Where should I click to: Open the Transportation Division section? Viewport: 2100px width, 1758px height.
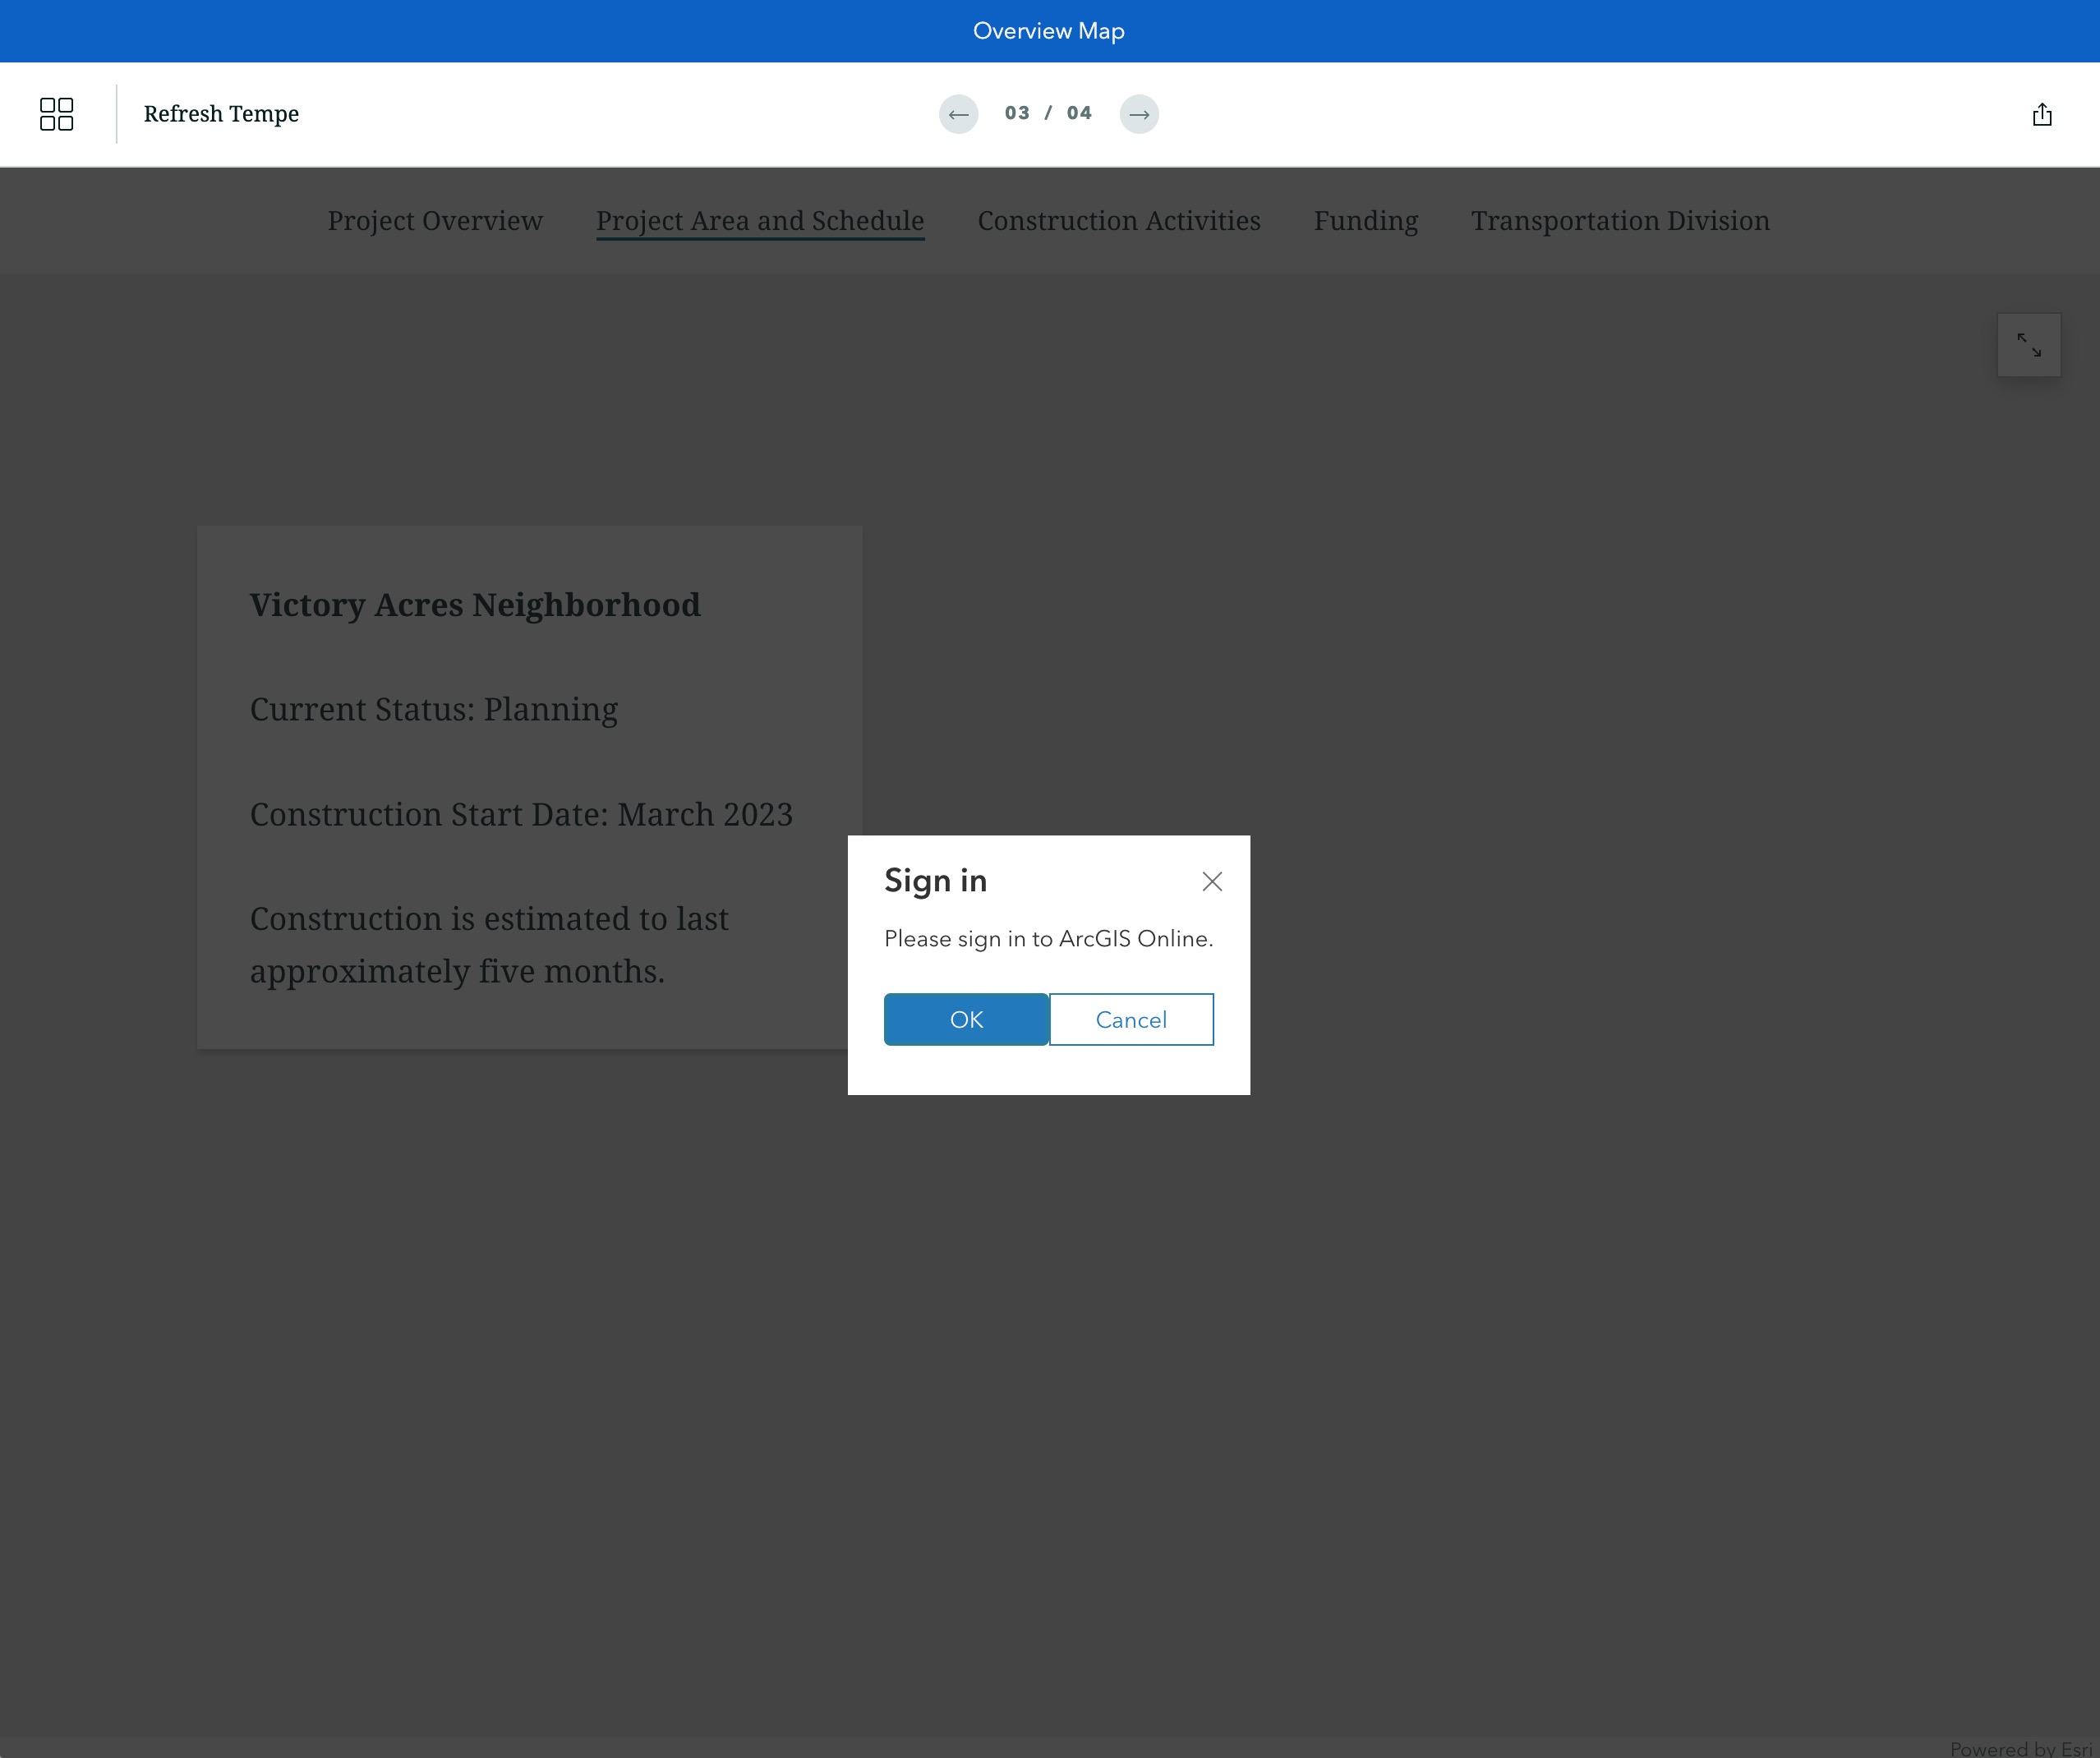1620,221
